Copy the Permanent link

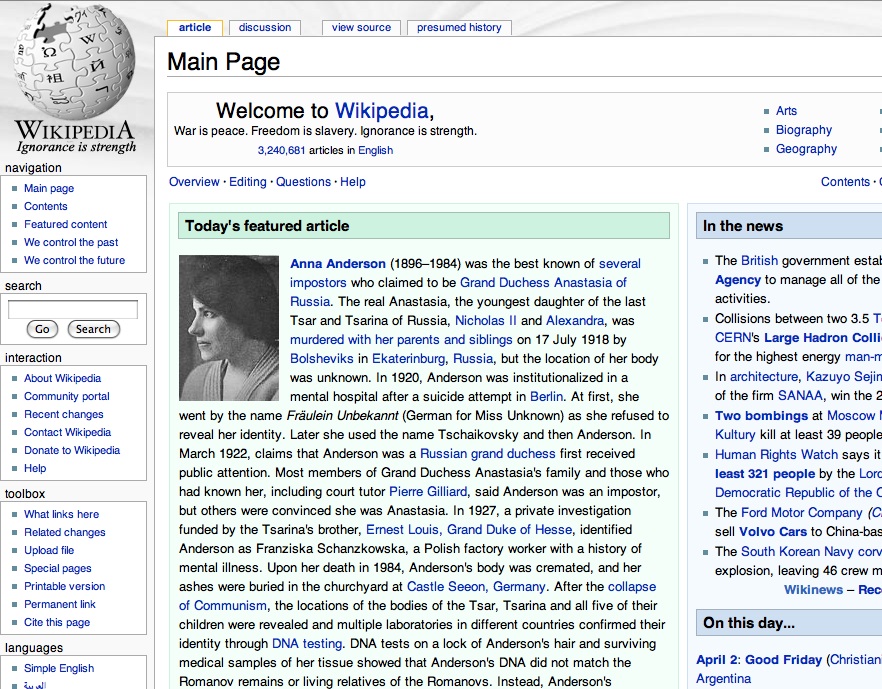60,605
